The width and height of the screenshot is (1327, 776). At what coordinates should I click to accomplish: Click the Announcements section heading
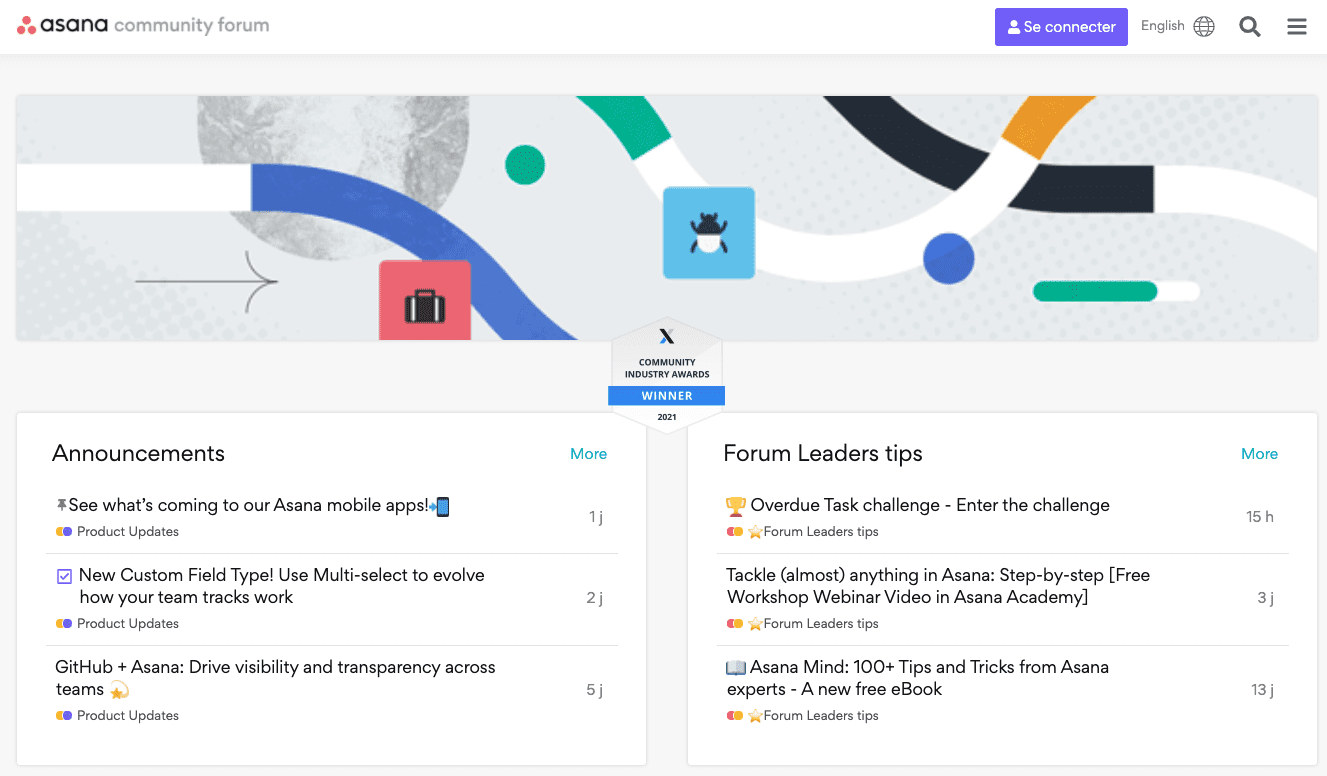(139, 454)
